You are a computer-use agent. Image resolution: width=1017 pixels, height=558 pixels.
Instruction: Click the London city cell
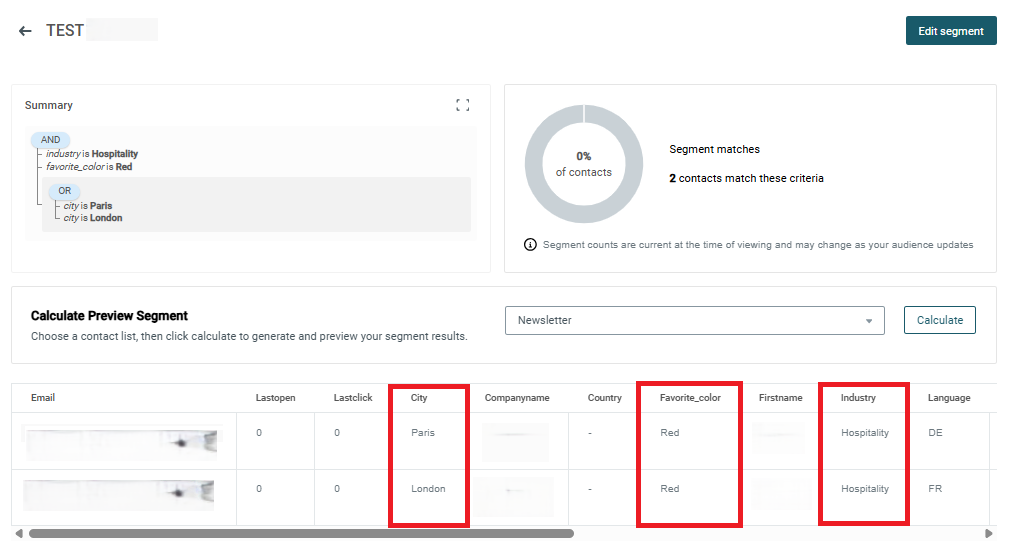click(x=428, y=489)
